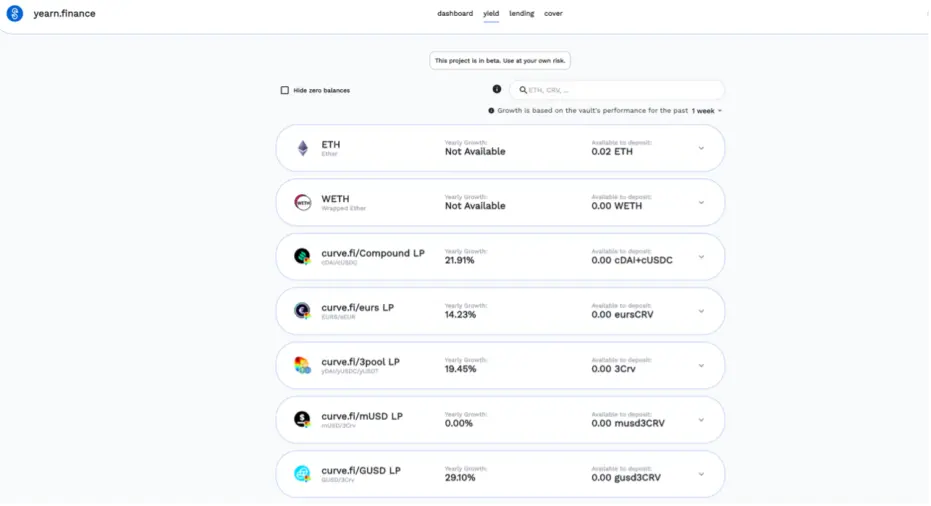931x506 pixels.
Task: Click the curve.fi/mUSD LP token icon
Action: coord(303,419)
